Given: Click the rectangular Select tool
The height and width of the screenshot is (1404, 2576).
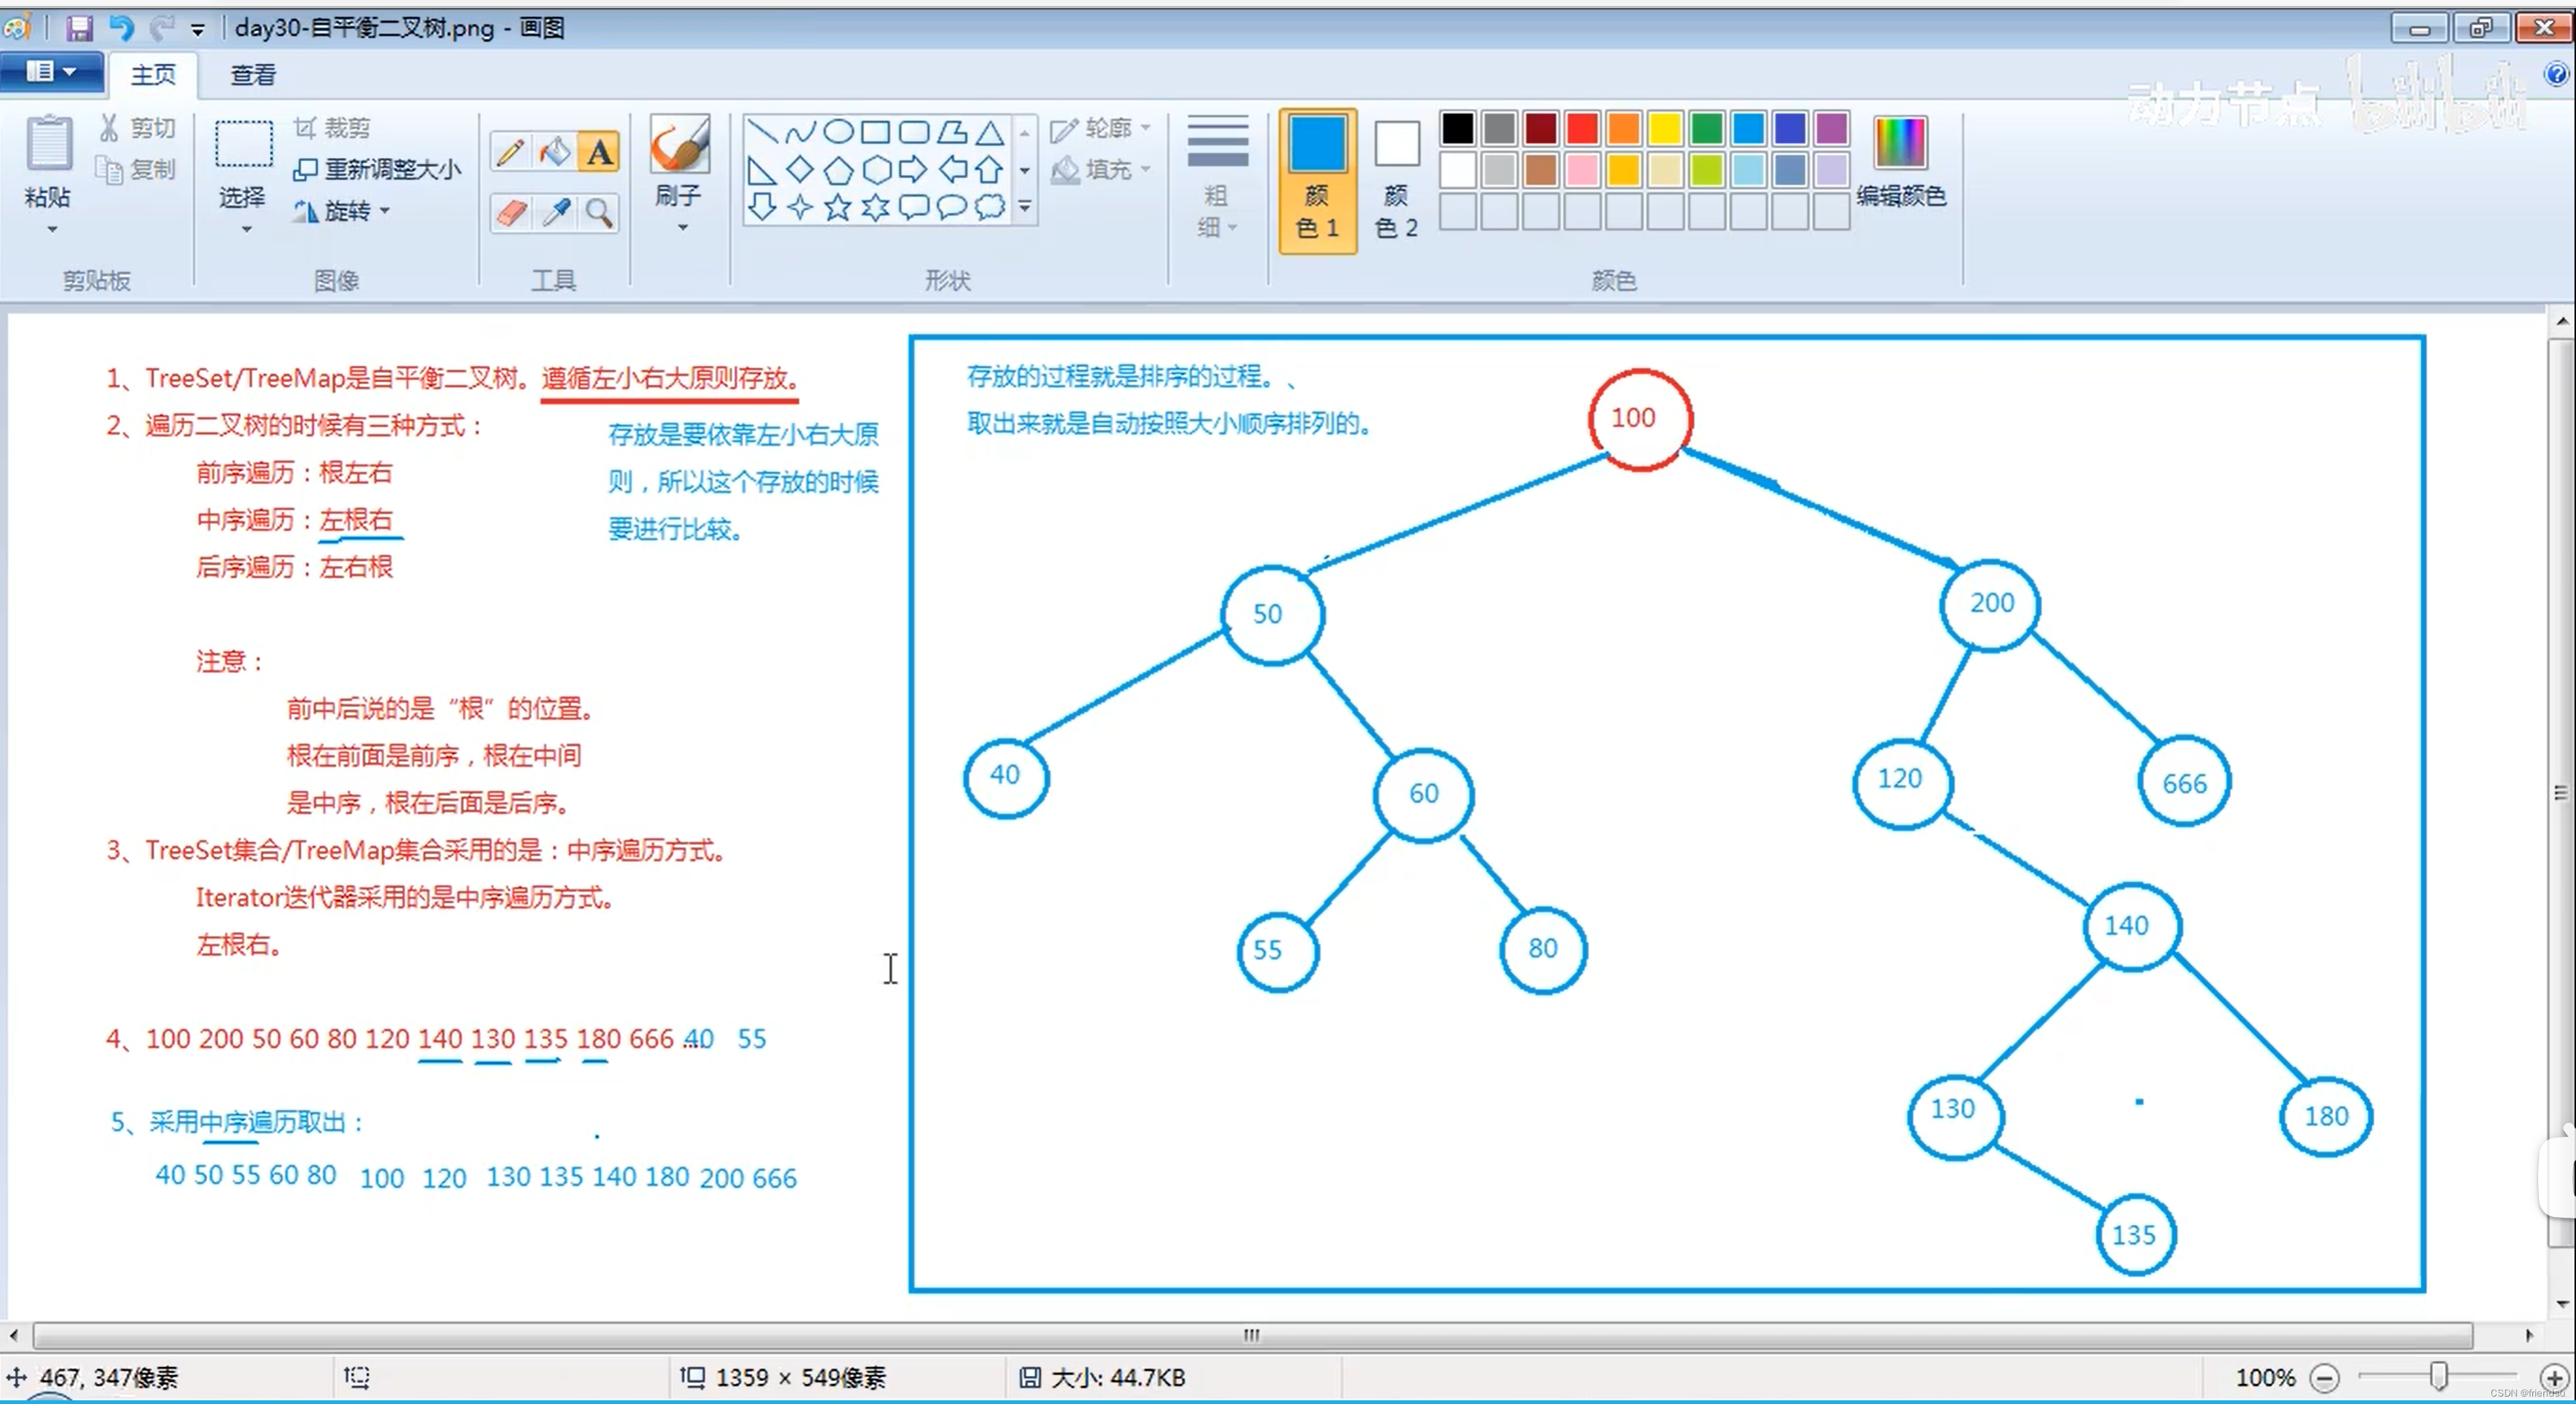Looking at the screenshot, I should tap(243, 144).
